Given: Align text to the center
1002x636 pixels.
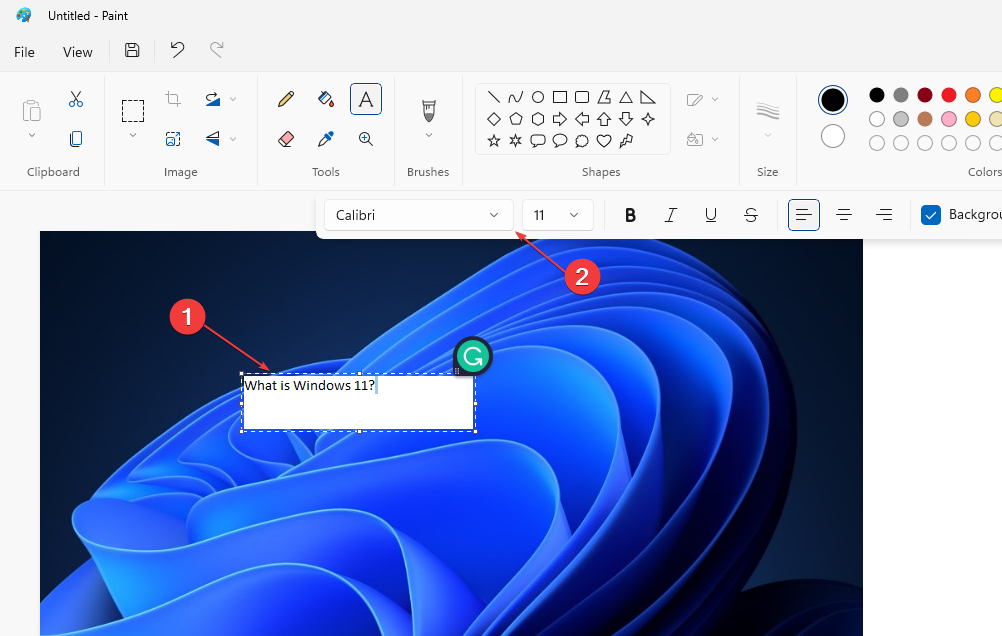Looking at the screenshot, I should [x=844, y=215].
